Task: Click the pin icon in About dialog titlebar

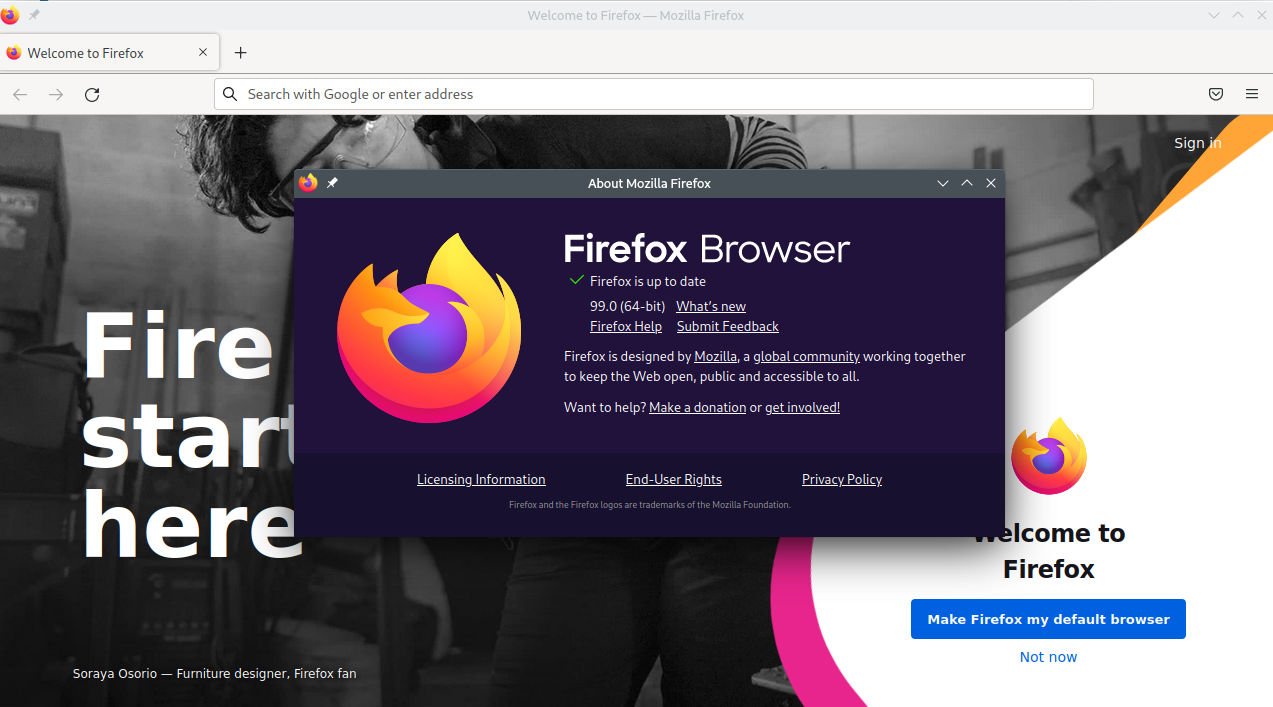Action: coord(333,184)
